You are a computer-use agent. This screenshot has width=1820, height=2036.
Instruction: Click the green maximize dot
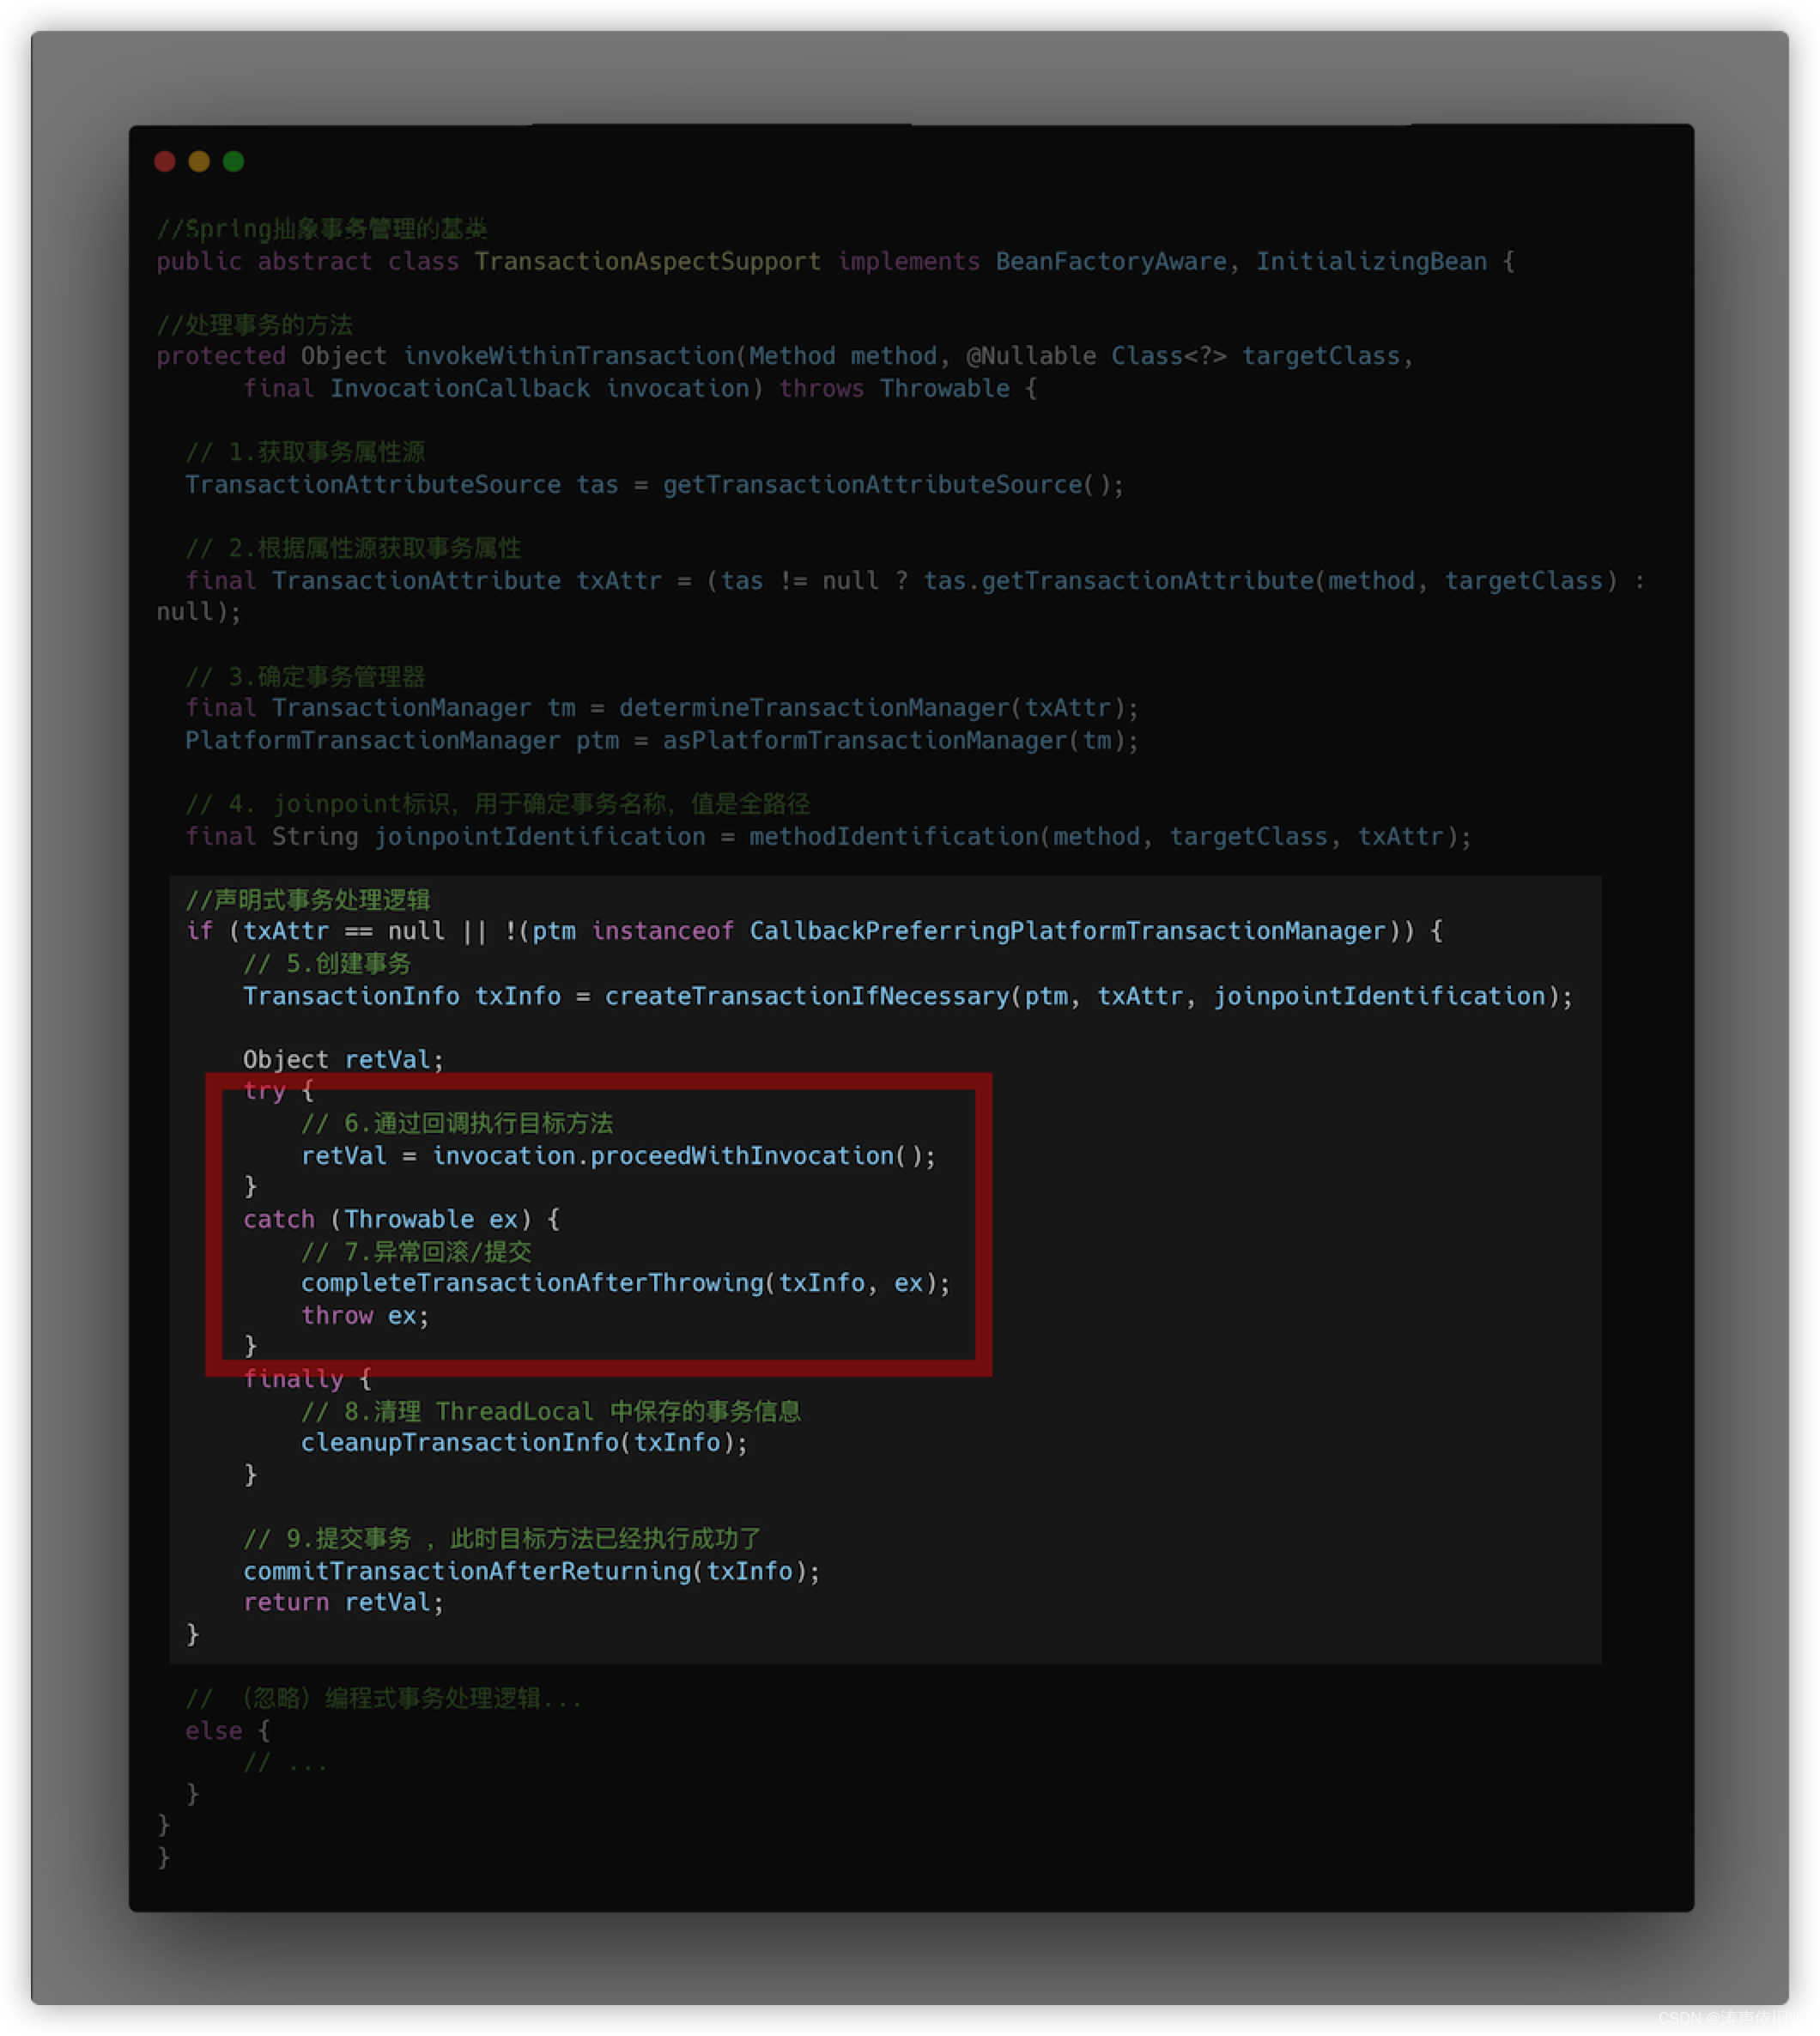point(234,161)
